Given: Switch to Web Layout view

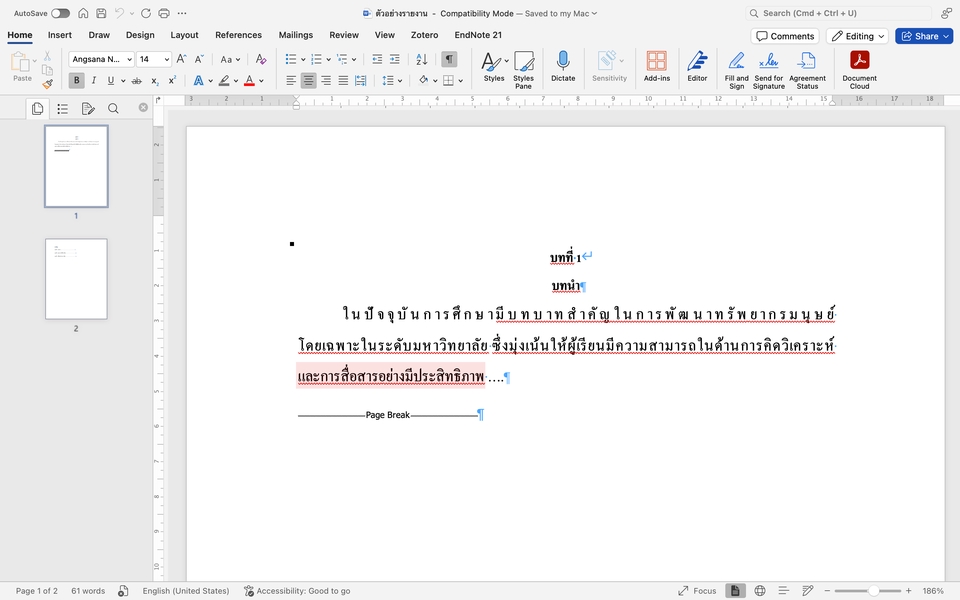Looking at the screenshot, I should tap(760, 591).
